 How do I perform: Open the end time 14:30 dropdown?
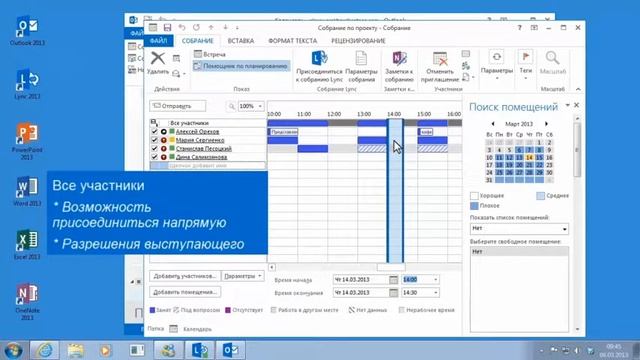coord(436,293)
